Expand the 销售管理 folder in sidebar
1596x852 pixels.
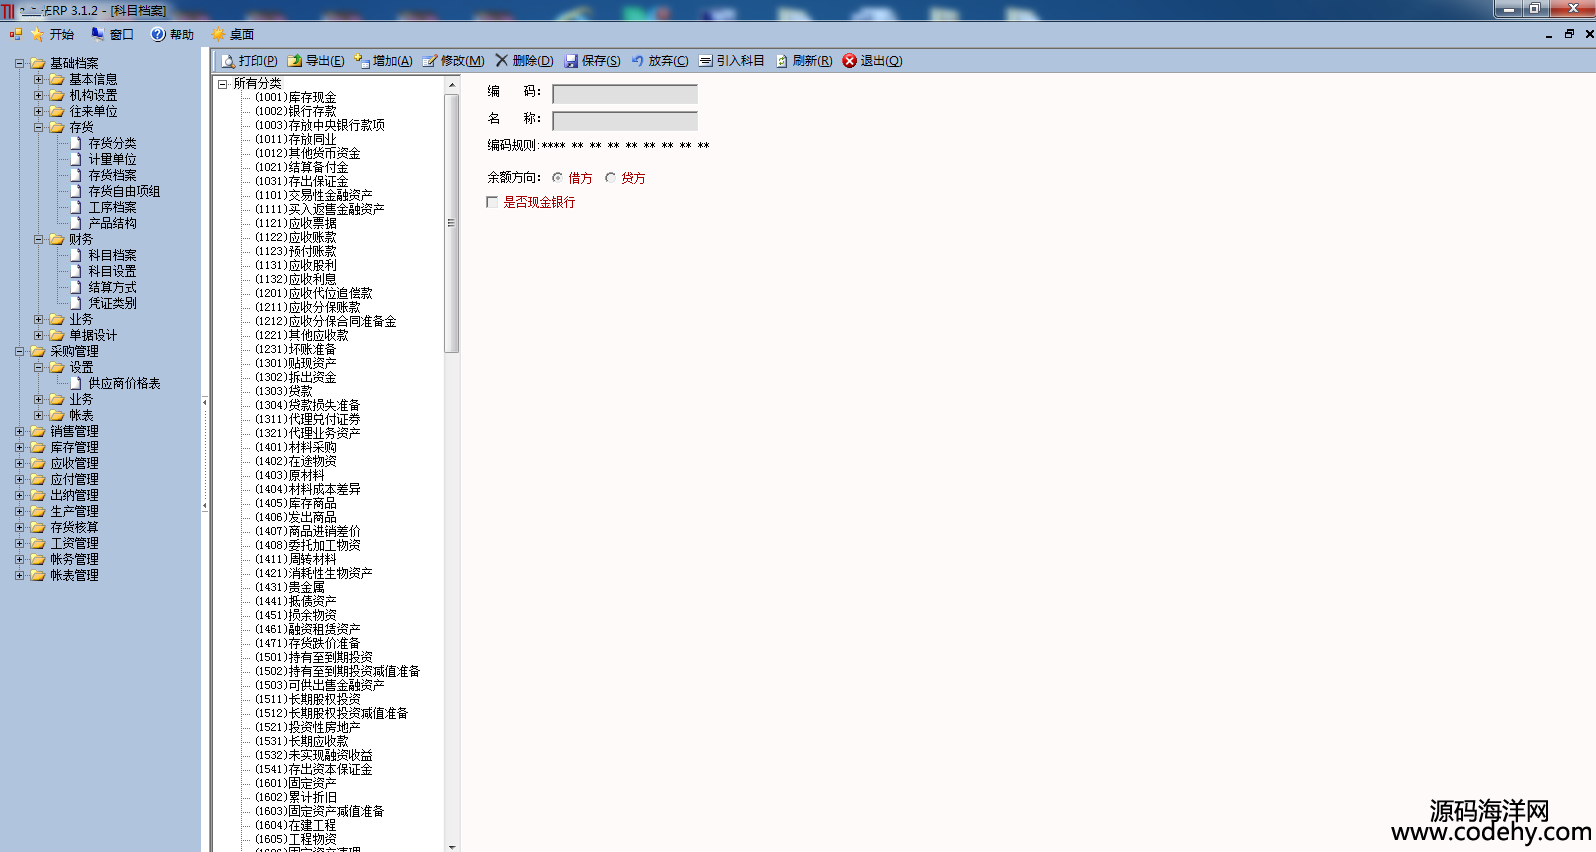(19, 432)
